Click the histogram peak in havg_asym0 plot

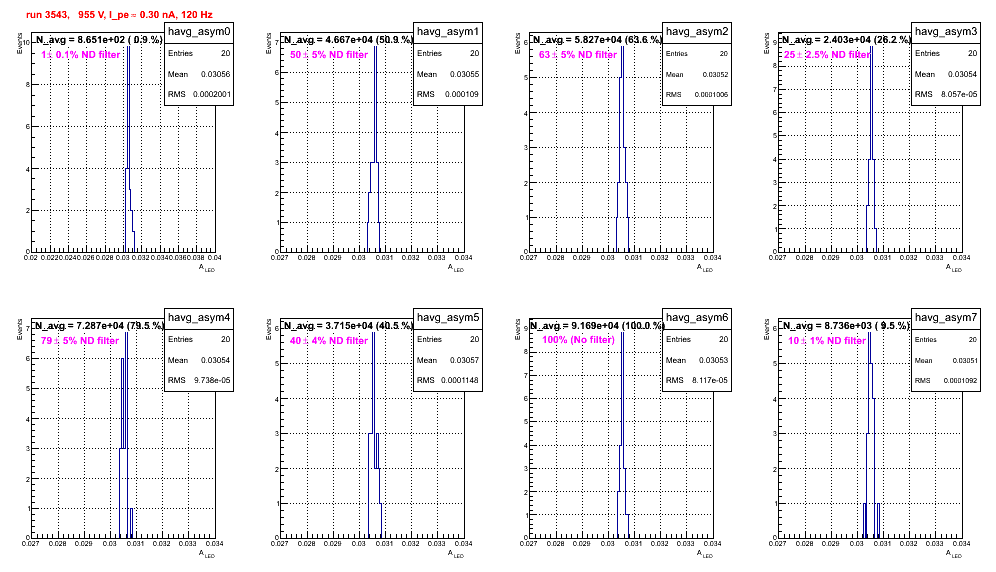128,47
